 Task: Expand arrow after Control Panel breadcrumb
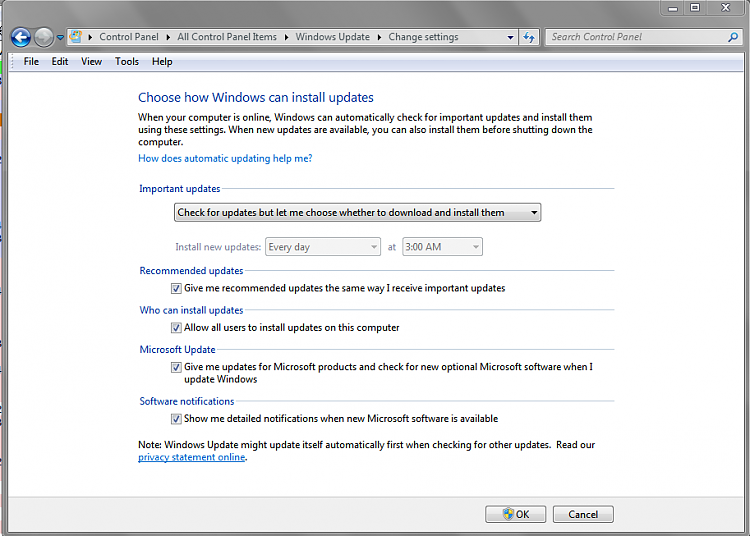click(x=168, y=37)
